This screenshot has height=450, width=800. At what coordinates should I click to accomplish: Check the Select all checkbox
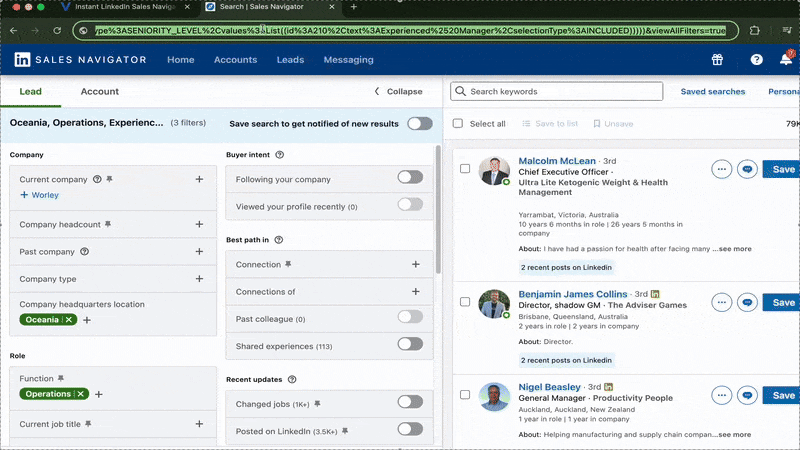tap(458, 123)
